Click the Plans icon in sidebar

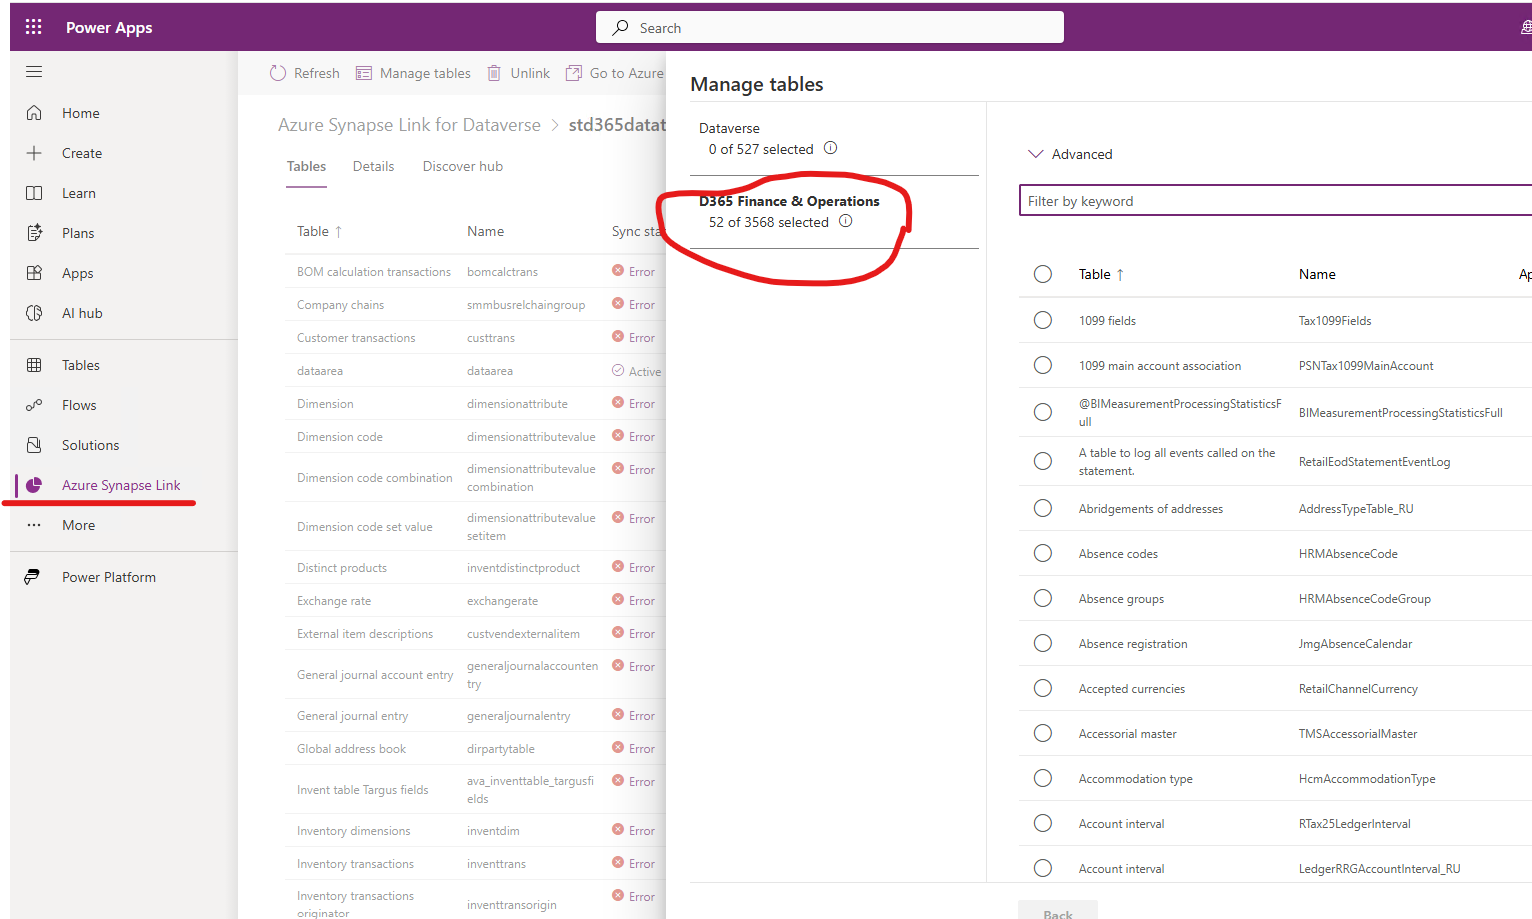coord(34,233)
